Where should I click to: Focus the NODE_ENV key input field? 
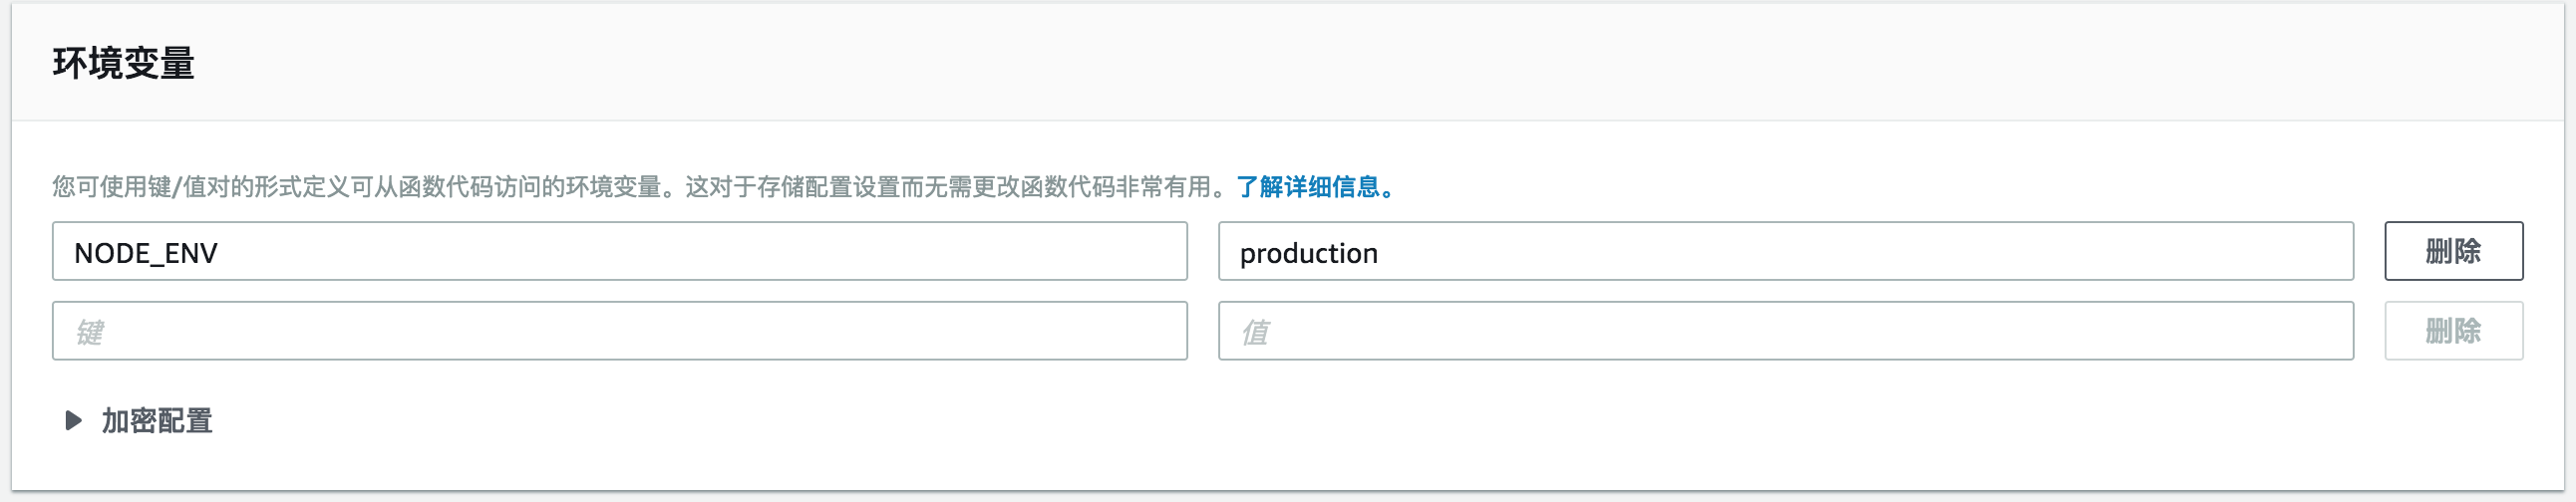point(619,252)
